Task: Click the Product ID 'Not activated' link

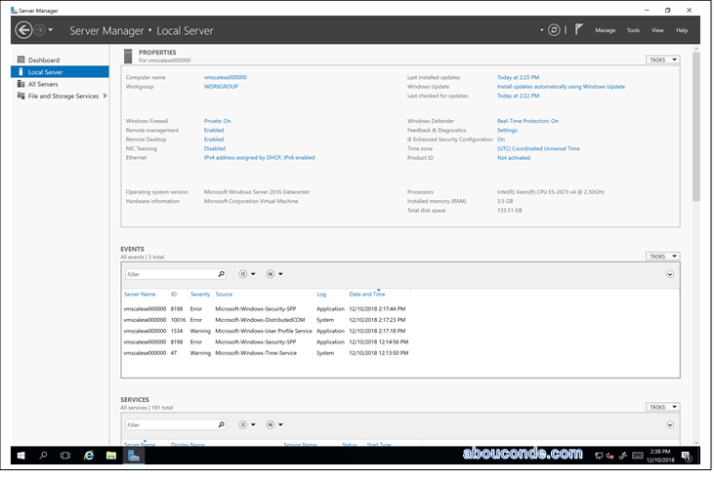Action: coord(513,157)
